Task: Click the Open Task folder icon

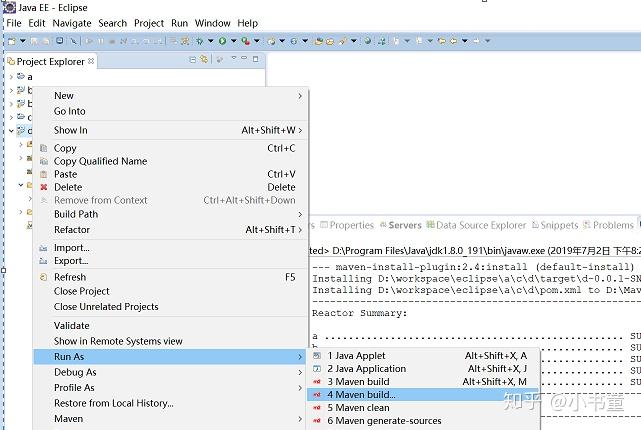Action: coord(330,41)
